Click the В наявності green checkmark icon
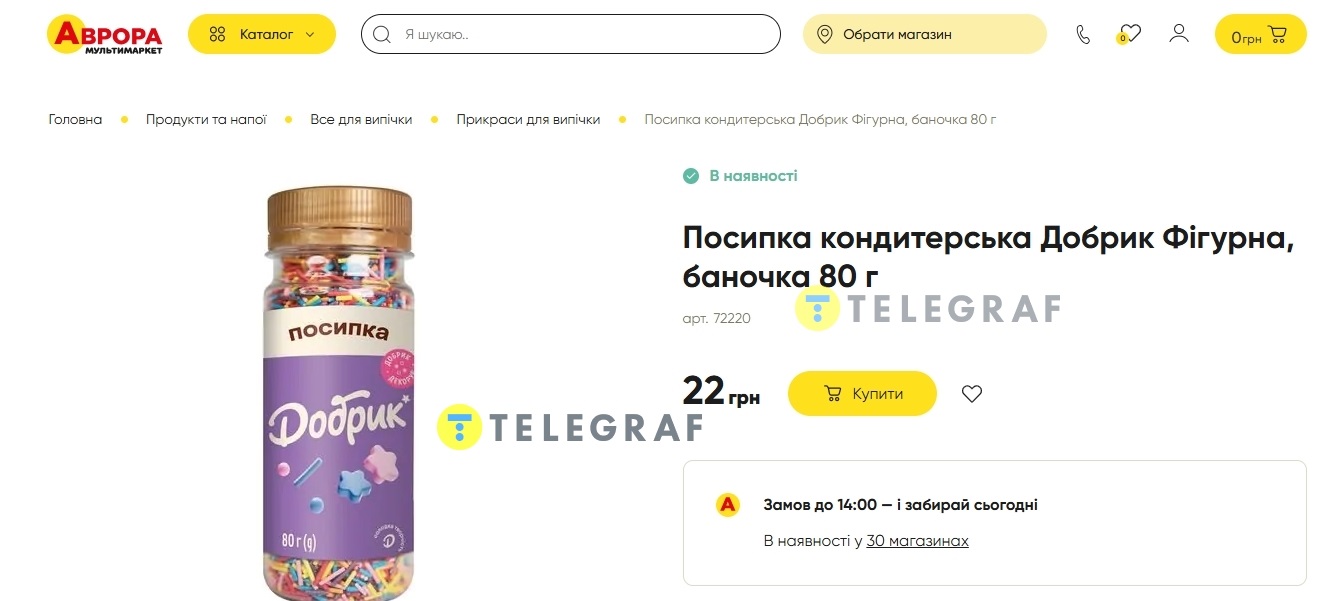The image size is (1342, 601). pos(690,176)
